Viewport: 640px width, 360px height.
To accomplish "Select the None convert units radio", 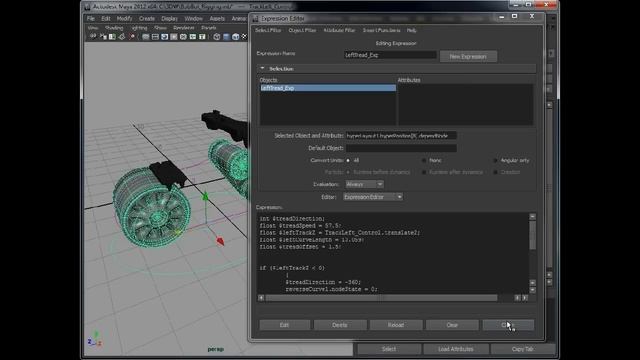I will (x=424, y=160).
